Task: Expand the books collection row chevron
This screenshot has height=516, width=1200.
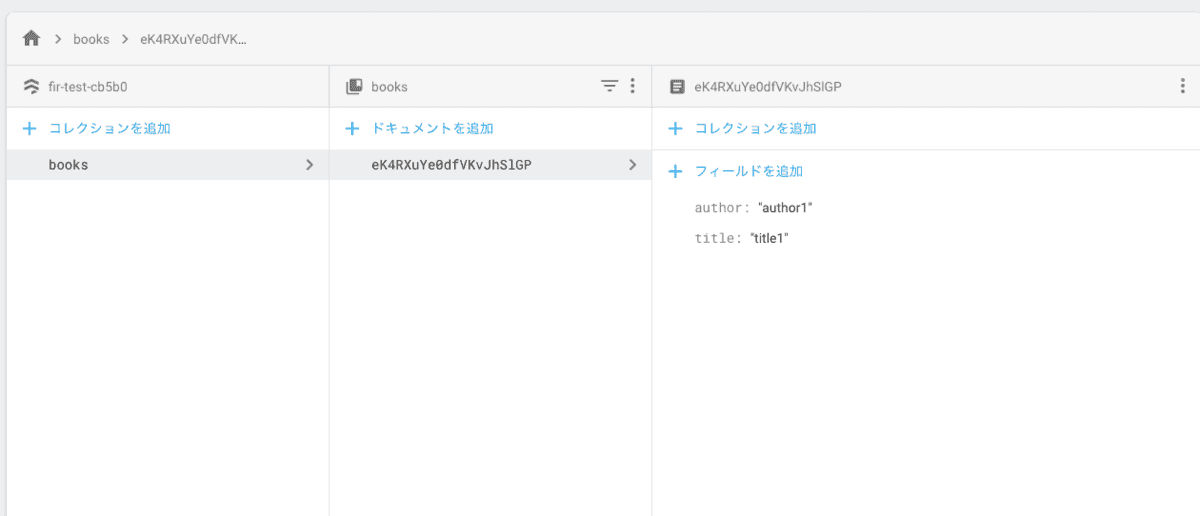Action: pyautogui.click(x=309, y=165)
